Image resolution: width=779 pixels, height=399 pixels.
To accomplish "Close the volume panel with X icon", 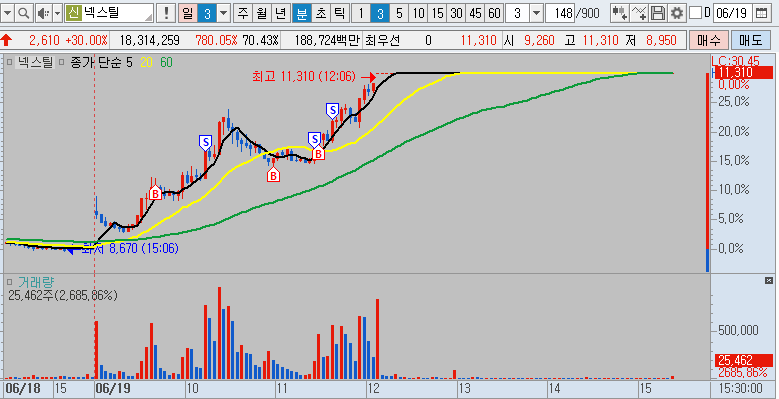I will point(769,281).
